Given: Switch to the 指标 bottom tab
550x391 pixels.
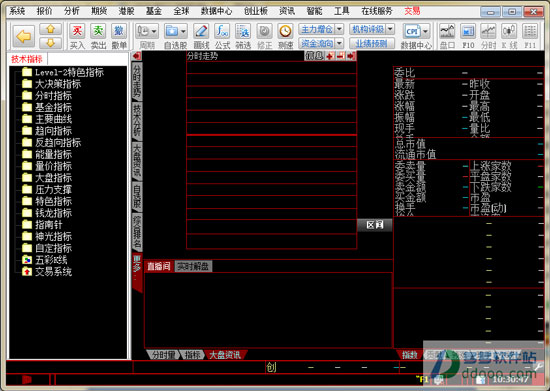Looking at the screenshot, I should tap(193, 355).
